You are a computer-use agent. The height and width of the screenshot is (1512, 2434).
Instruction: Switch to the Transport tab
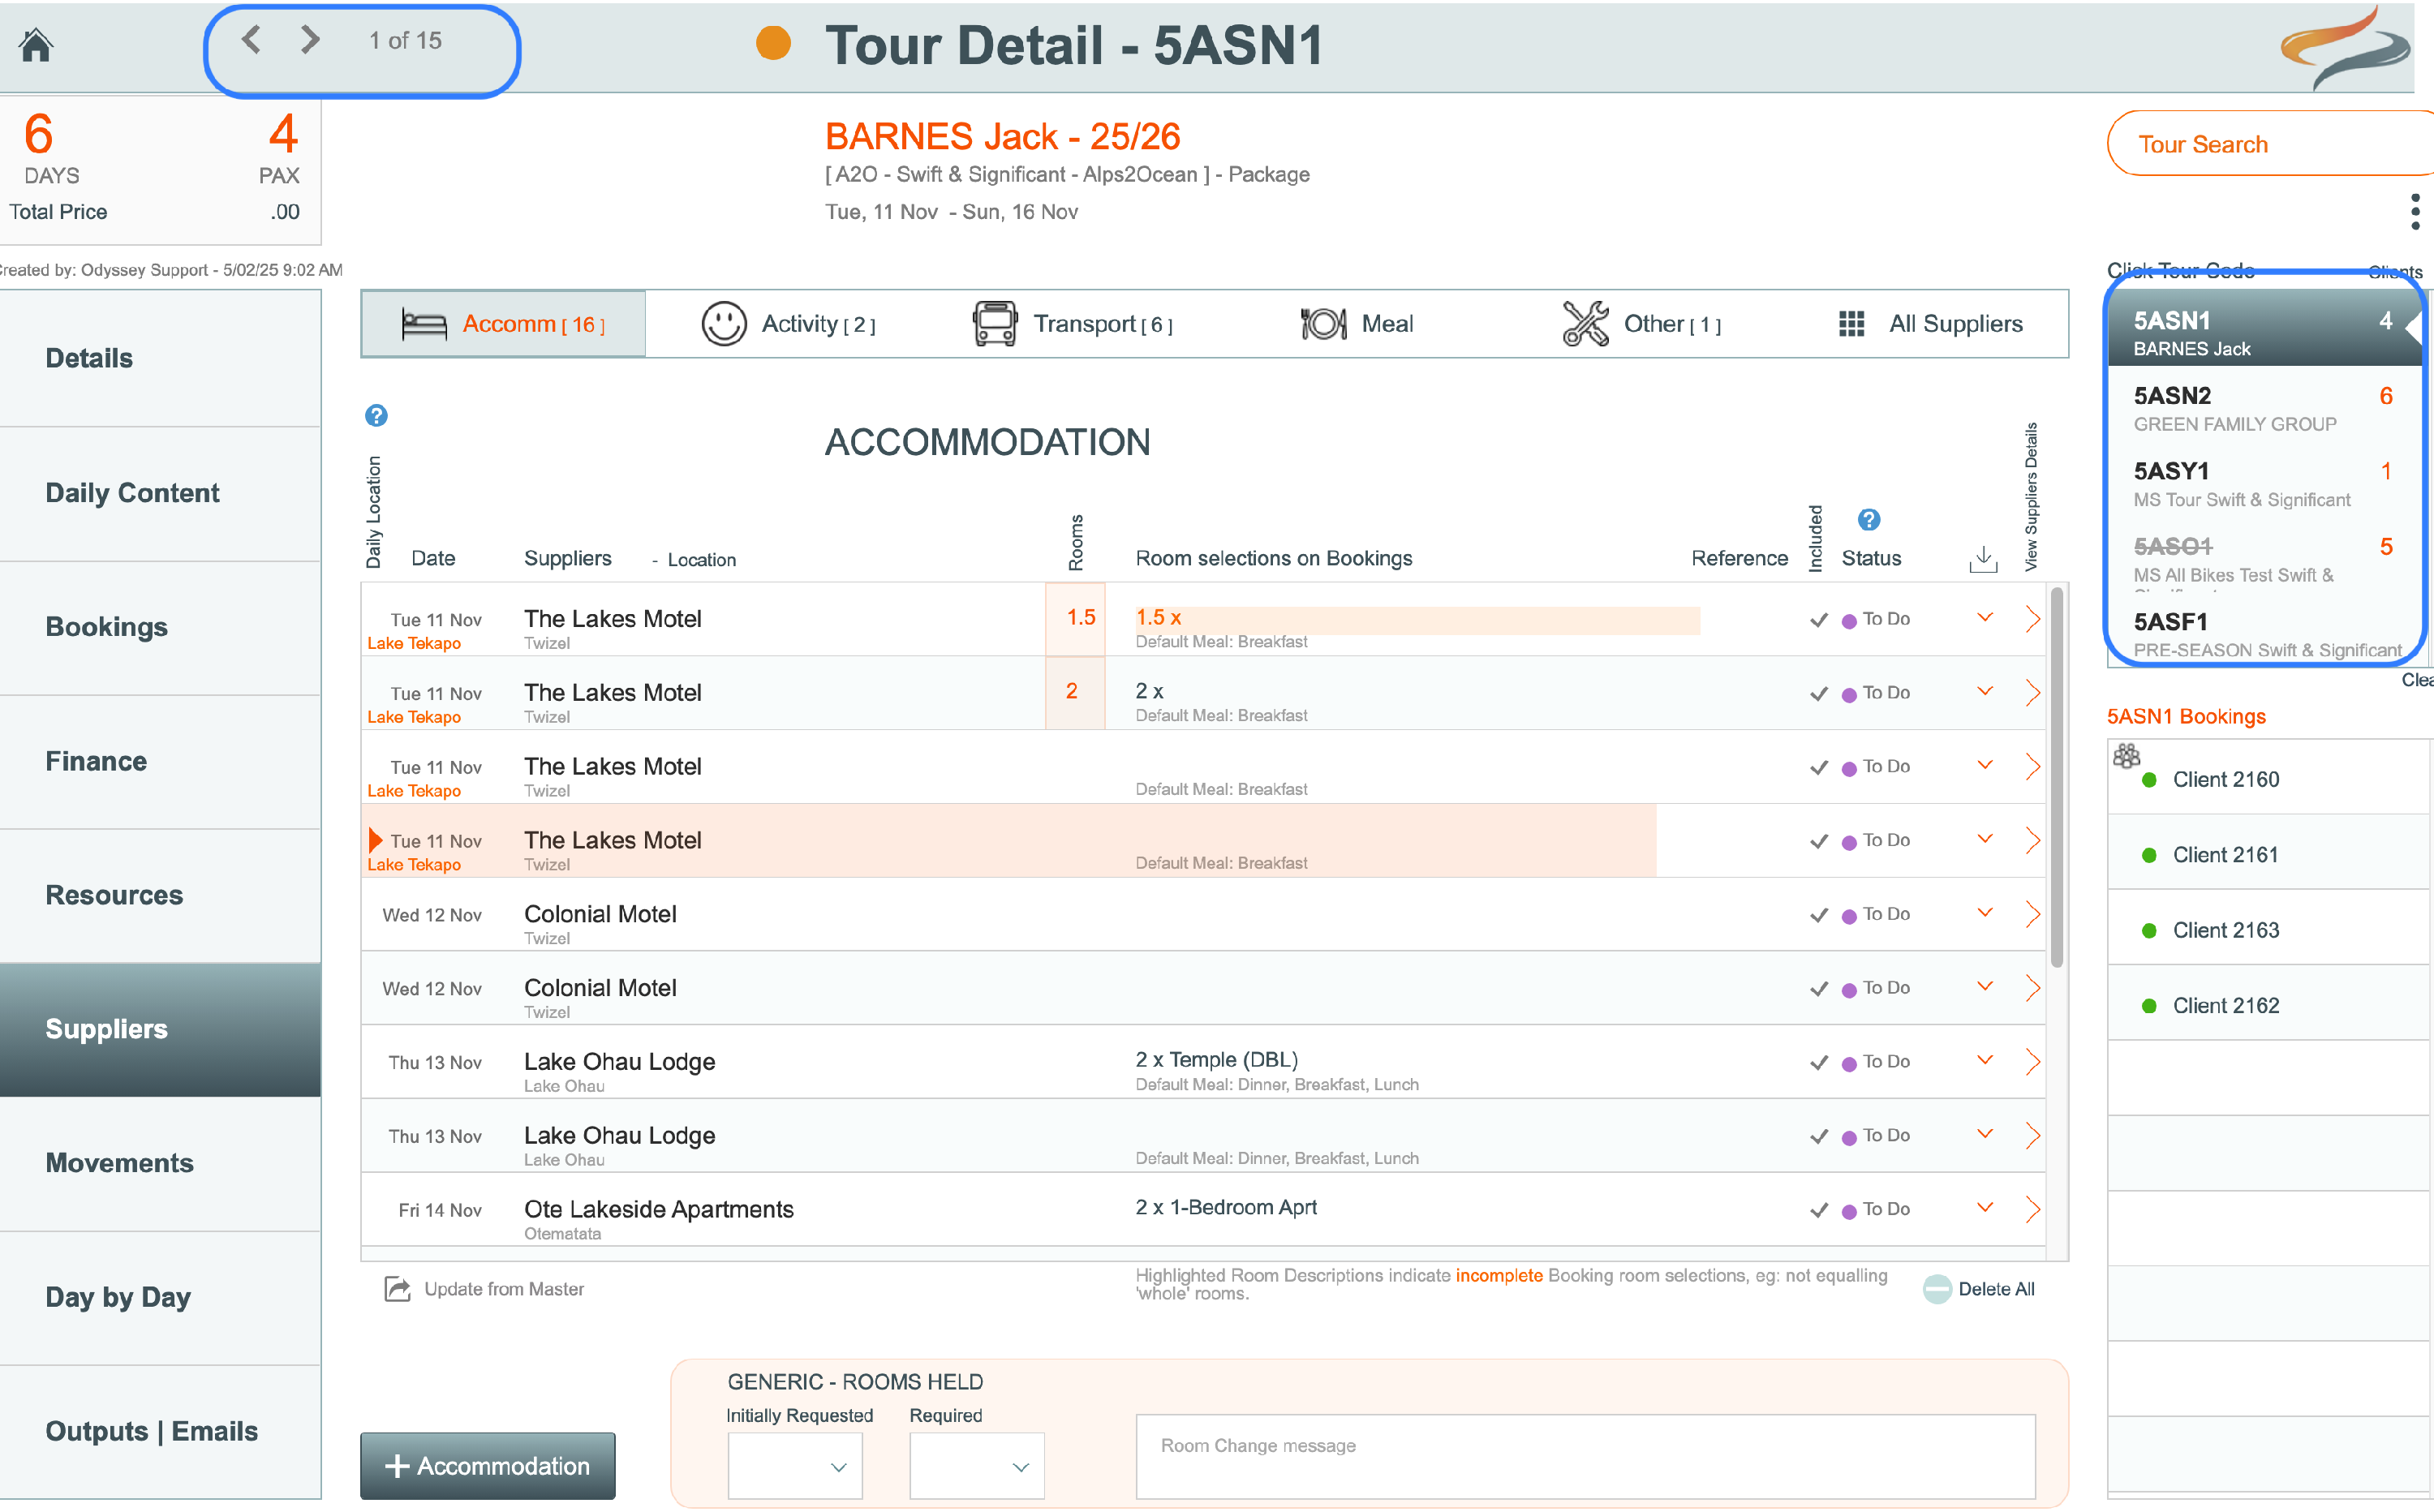1073,324
